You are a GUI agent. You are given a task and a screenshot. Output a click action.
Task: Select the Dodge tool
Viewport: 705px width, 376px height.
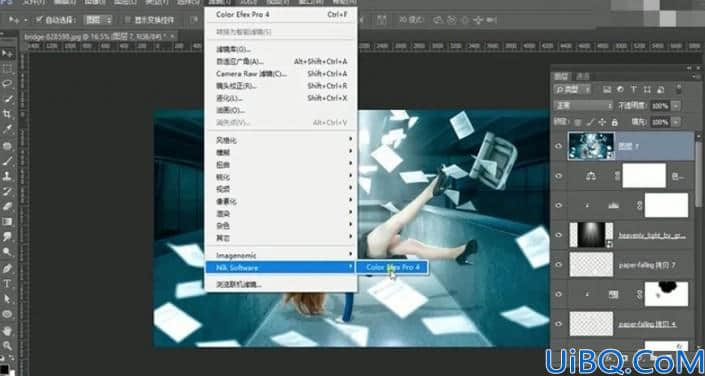tap(7, 252)
